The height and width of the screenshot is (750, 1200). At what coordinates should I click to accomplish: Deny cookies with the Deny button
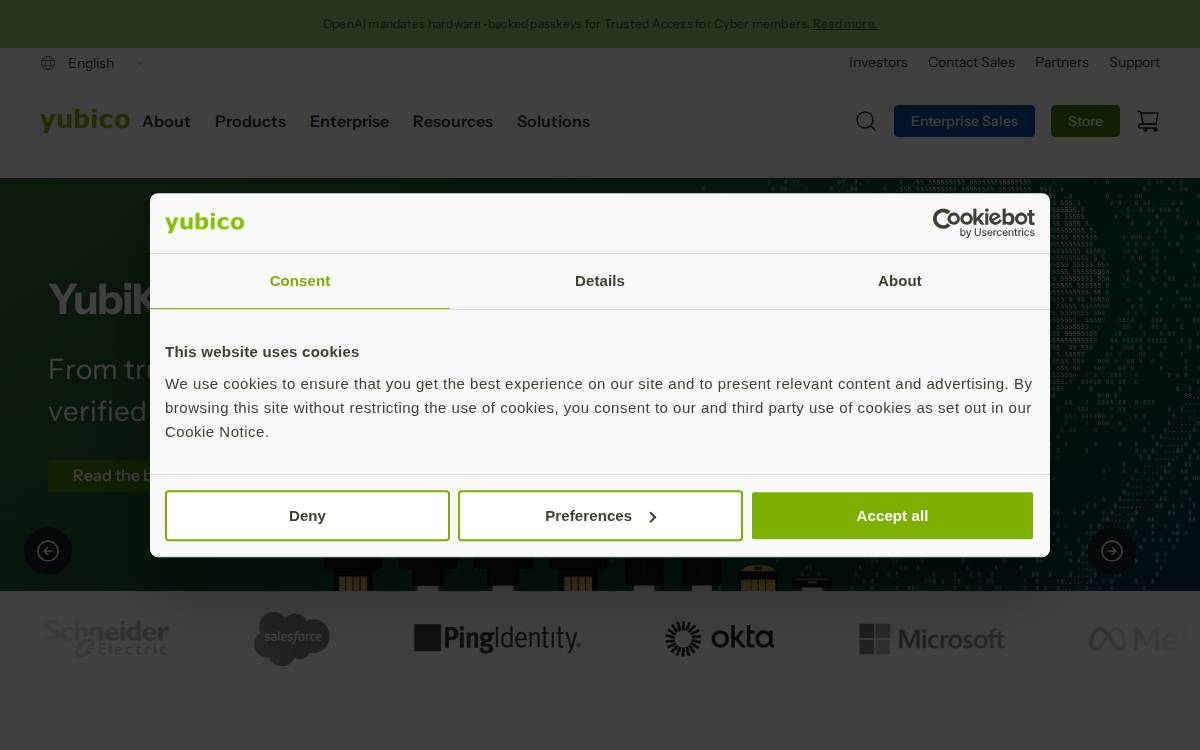click(307, 516)
